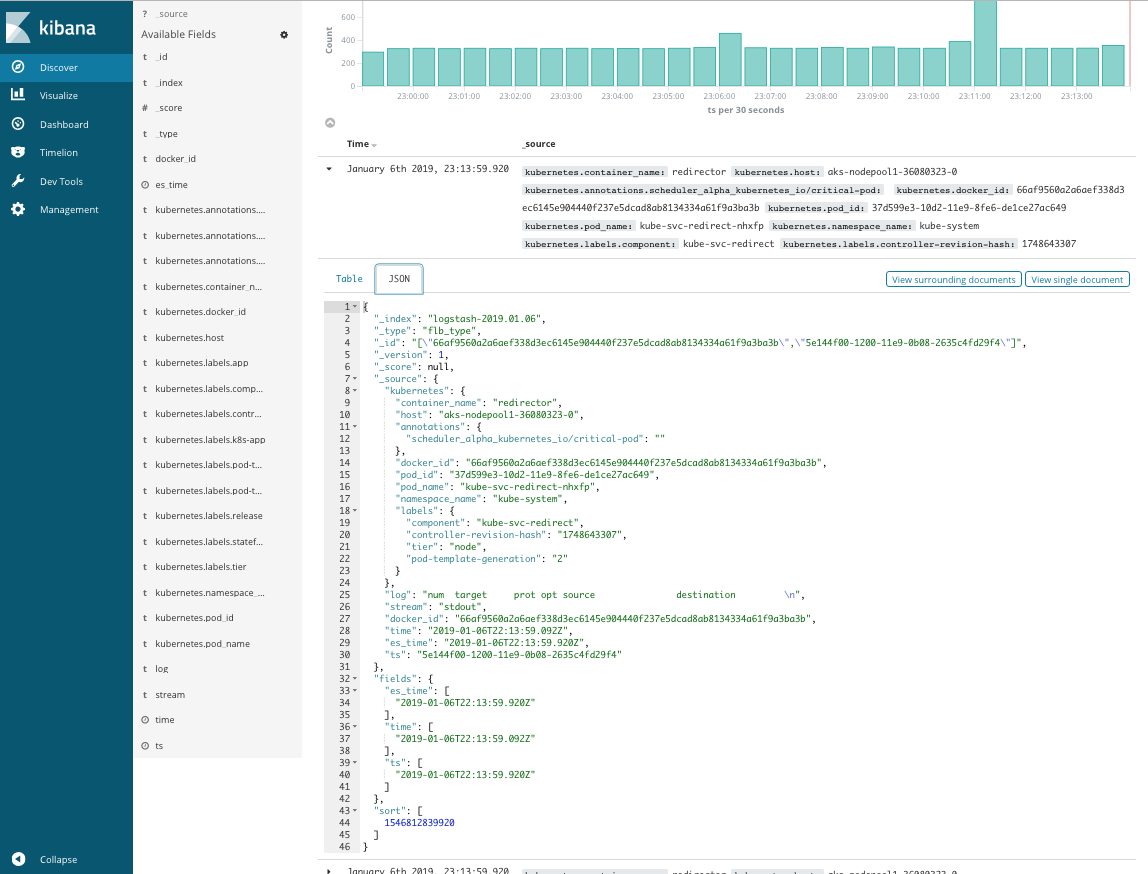Select the JSON tab
This screenshot has height=874, width=1148.
point(399,279)
